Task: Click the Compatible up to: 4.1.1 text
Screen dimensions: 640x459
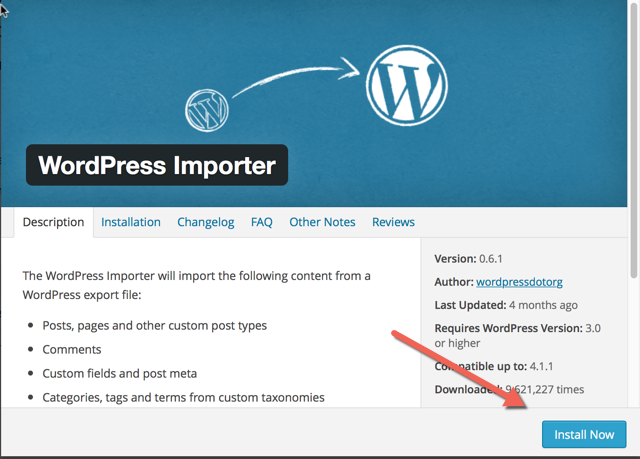Action: tap(494, 366)
